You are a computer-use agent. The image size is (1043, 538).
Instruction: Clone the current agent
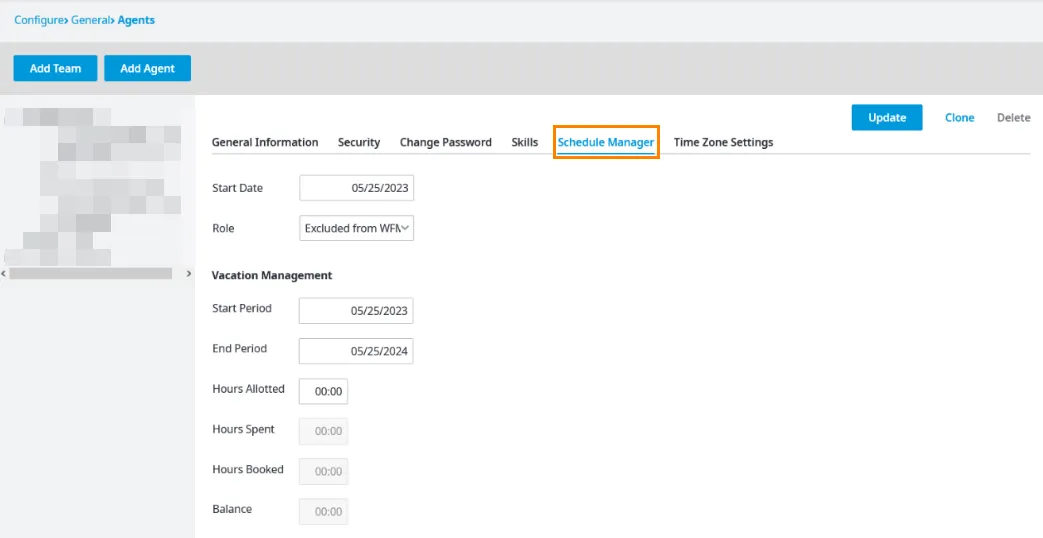point(959,118)
